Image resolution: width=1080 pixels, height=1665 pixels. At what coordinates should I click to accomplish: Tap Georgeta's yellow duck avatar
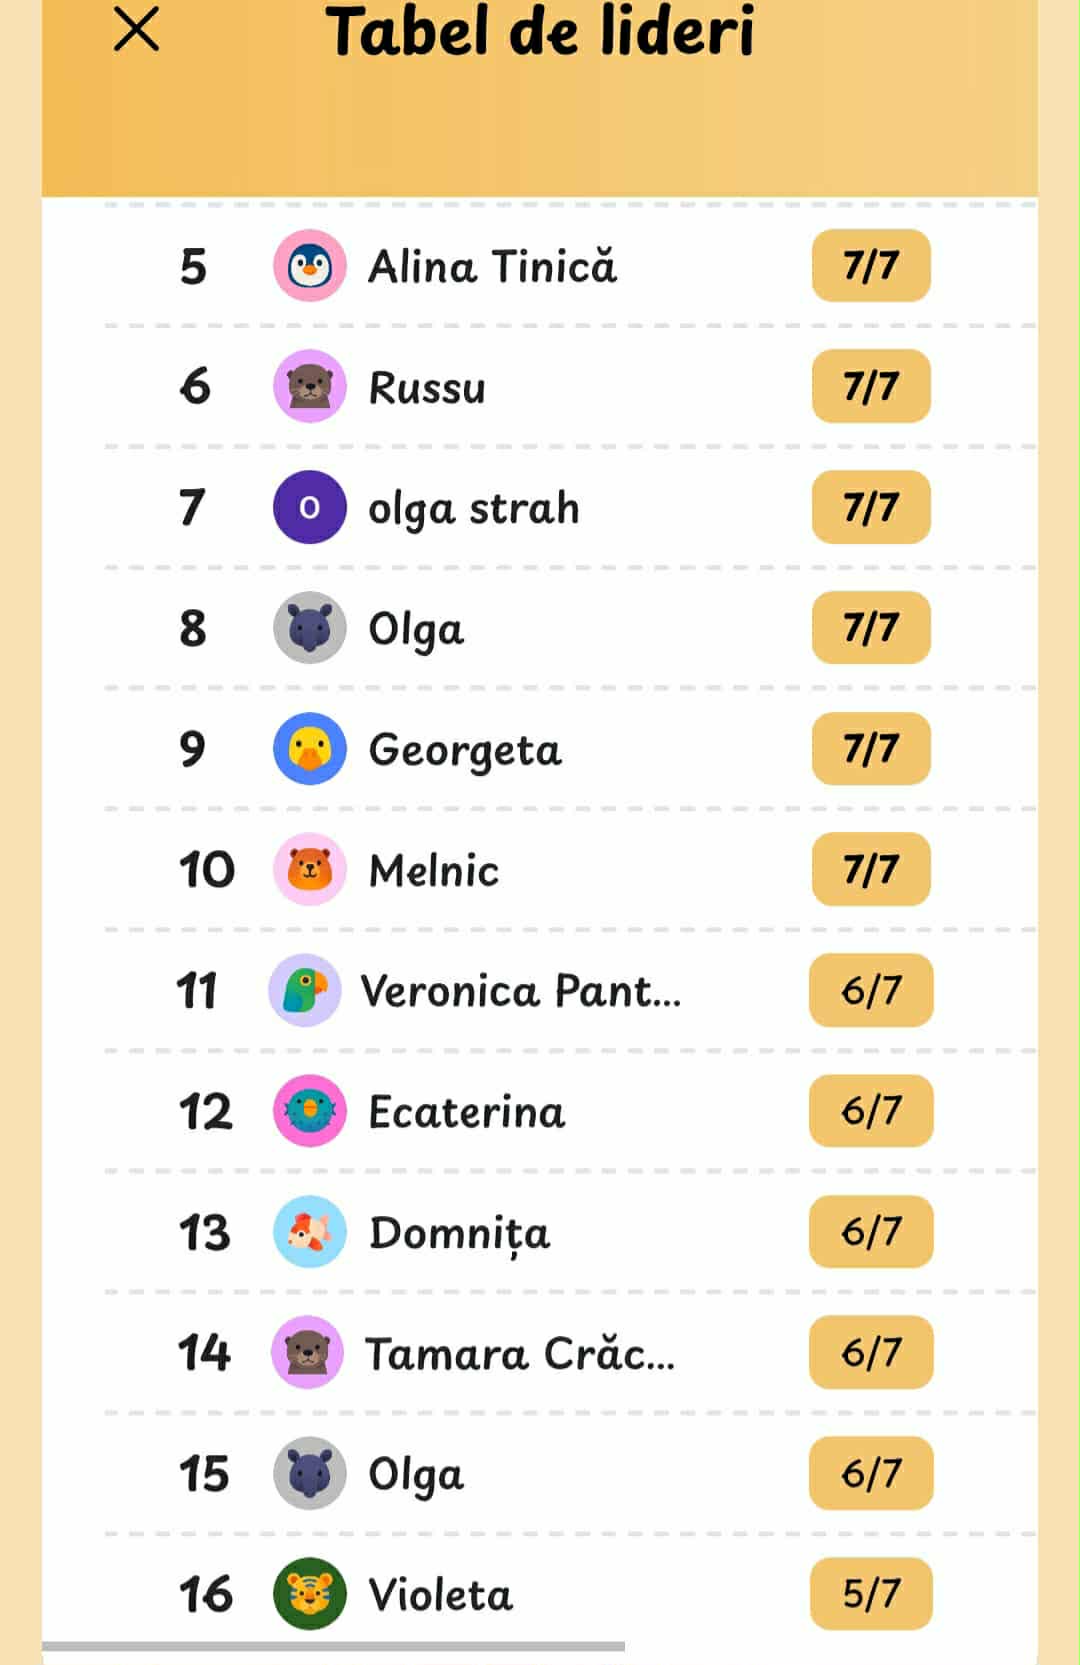tap(310, 749)
